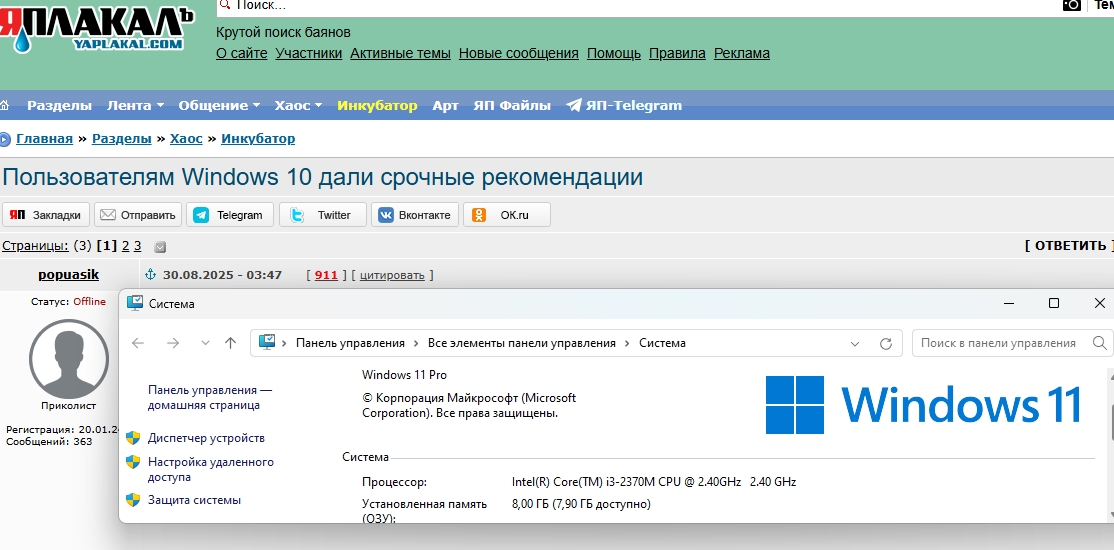Screen dimensions: 1114x550
Task: Go to page 3 of the topic
Action: coord(138,246)
